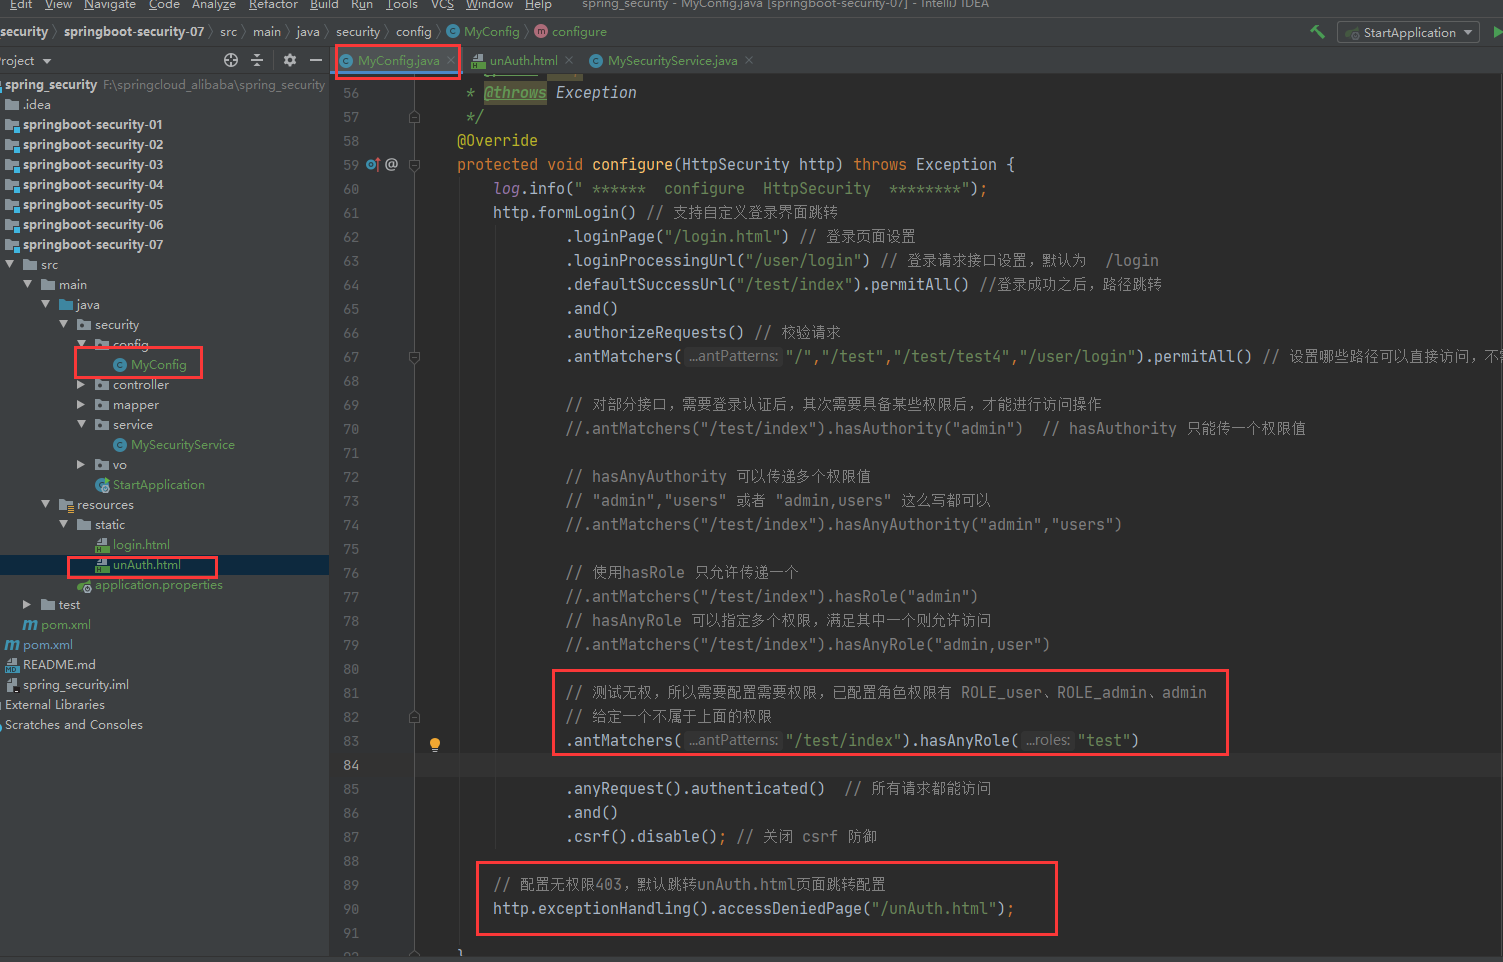Click the Build hammer icon
Image resolution: width=1503 pixels, height=962 pixels.
pyautogui.click(x=1317, y=31)
